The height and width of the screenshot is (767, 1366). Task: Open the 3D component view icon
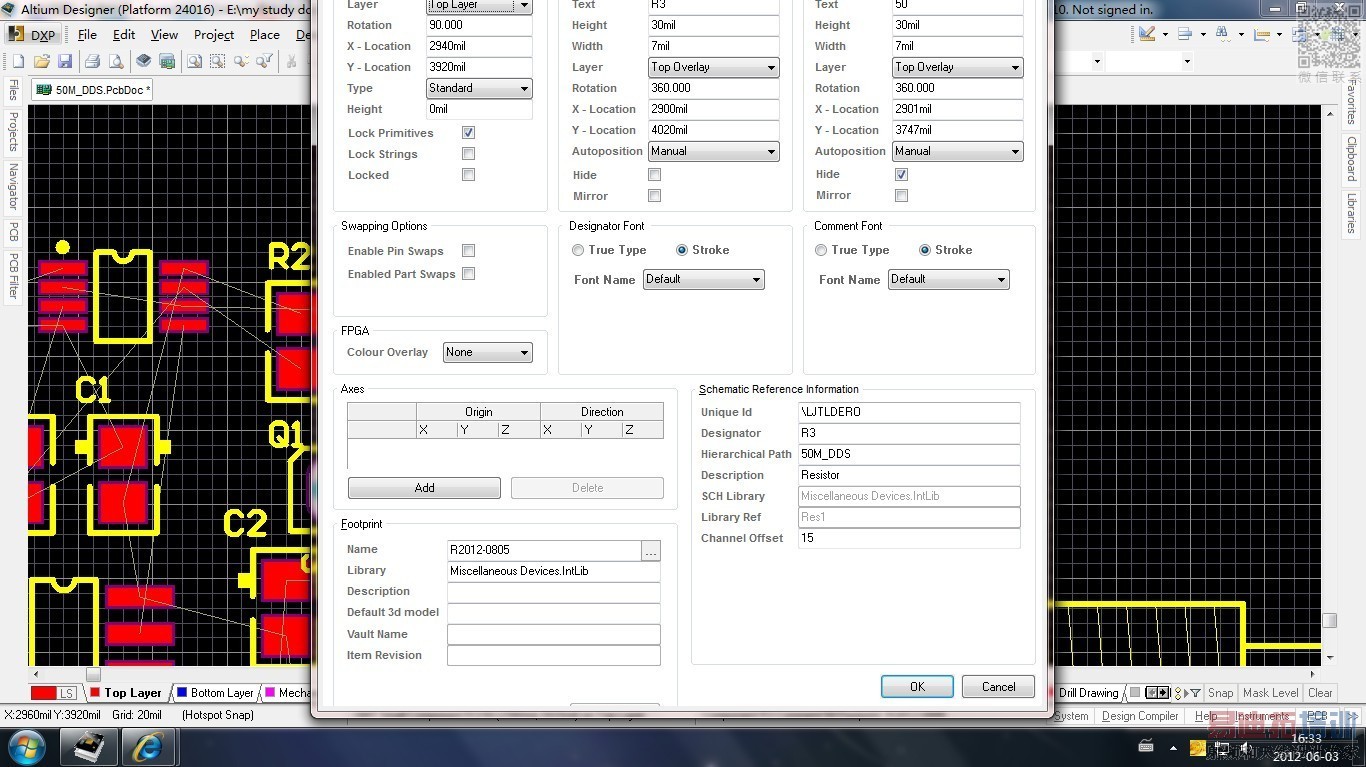click(143, 61)
